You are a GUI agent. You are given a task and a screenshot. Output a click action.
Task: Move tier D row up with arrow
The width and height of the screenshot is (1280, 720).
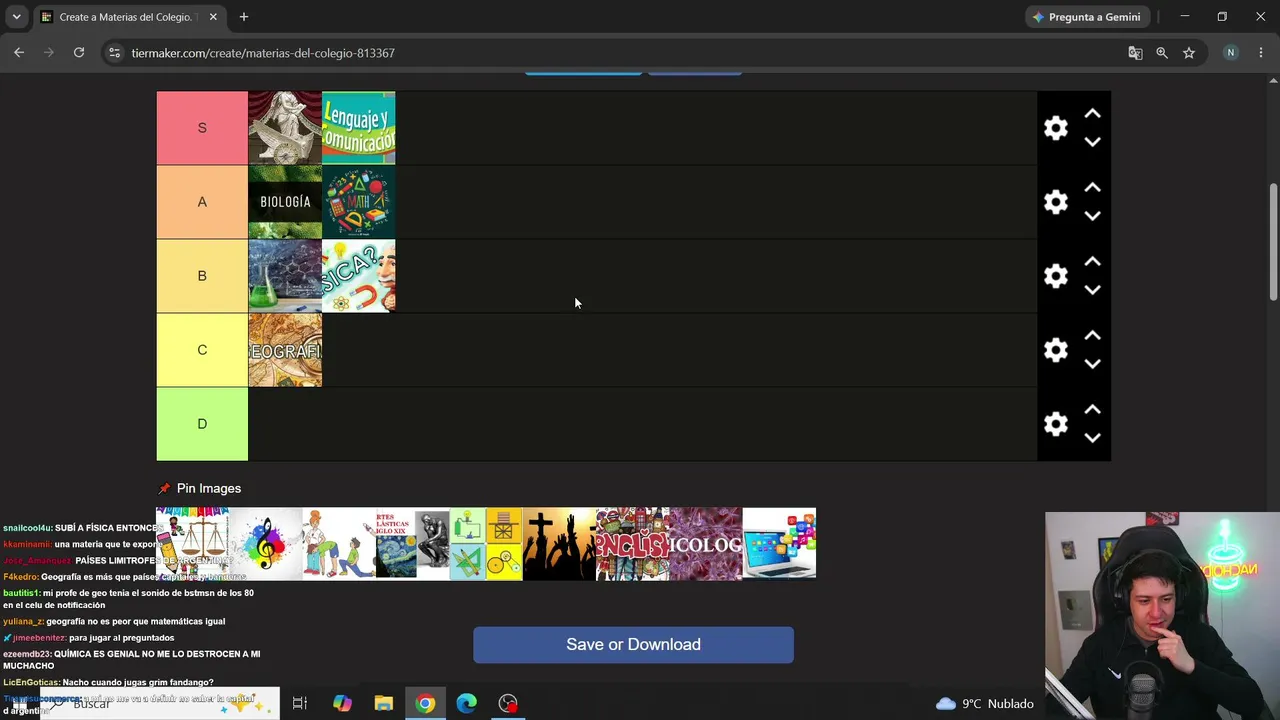tap(1093, 410)
